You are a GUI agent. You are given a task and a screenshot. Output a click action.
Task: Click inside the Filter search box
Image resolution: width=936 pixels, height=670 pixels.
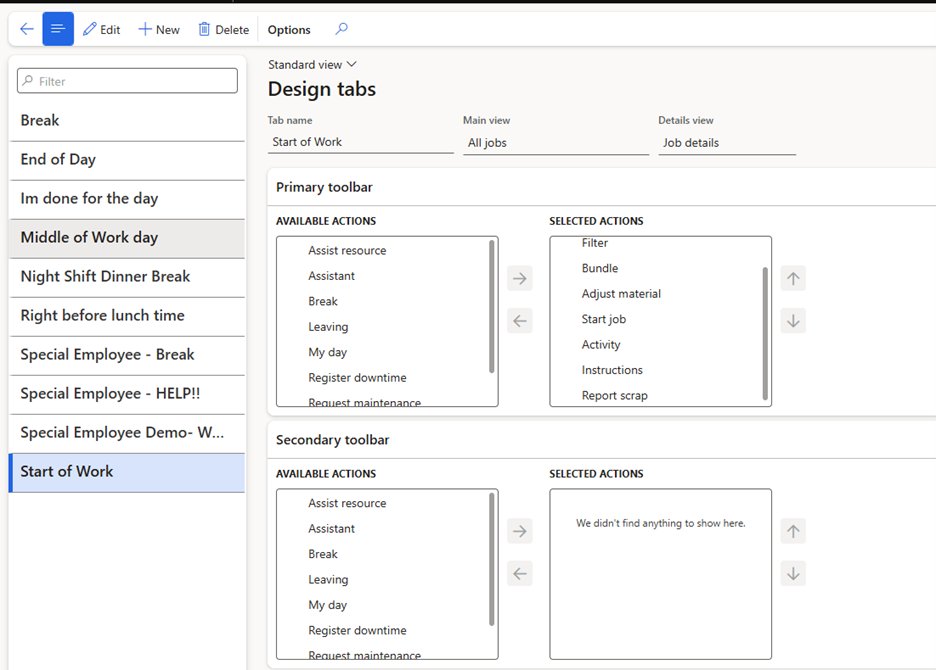[126, 80]
